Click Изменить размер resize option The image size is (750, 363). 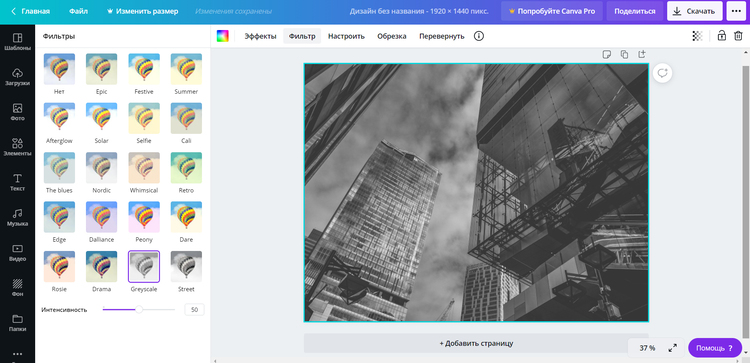143,11
